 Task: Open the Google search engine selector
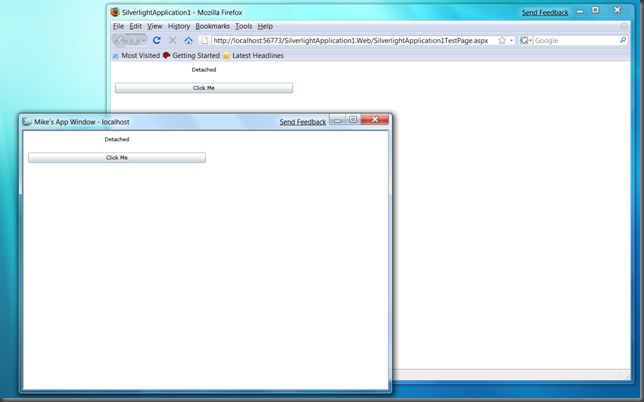tap(526, 40)
